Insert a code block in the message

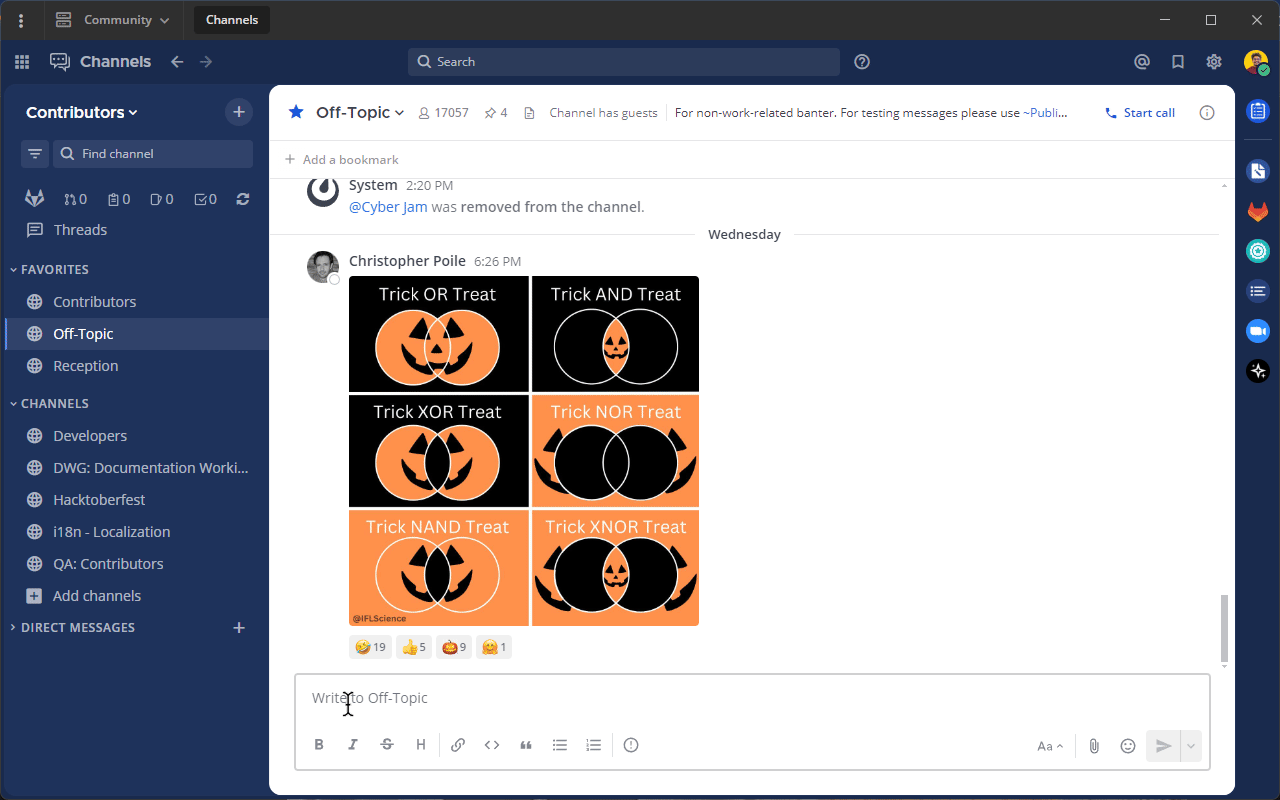[492, 744]
